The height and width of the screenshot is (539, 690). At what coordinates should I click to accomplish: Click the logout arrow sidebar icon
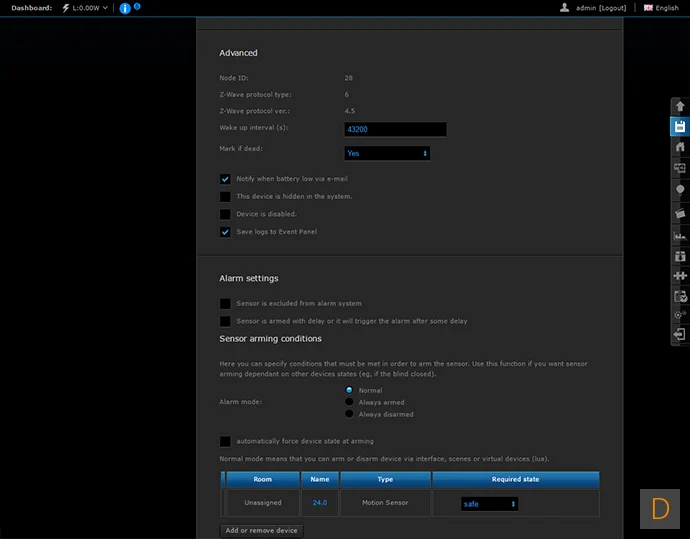coord(679,334)
